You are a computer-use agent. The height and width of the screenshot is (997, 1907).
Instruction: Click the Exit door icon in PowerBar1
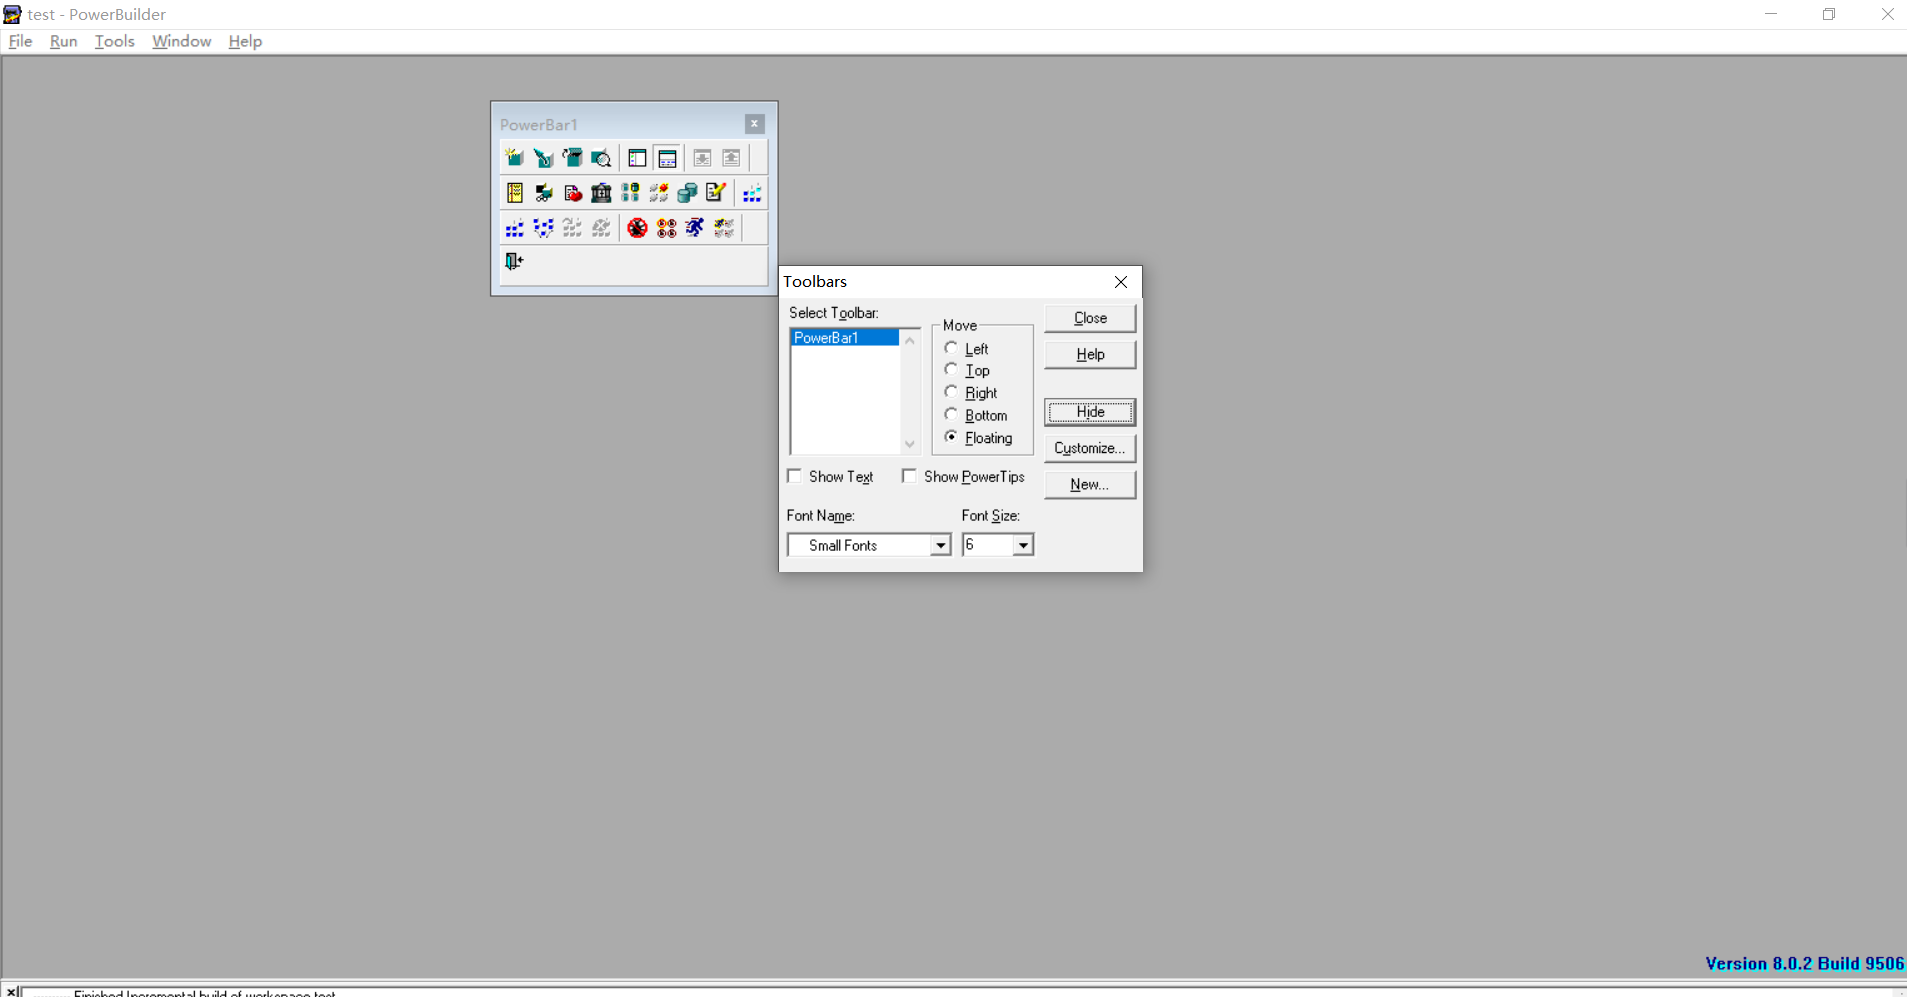tap(514, 261)
